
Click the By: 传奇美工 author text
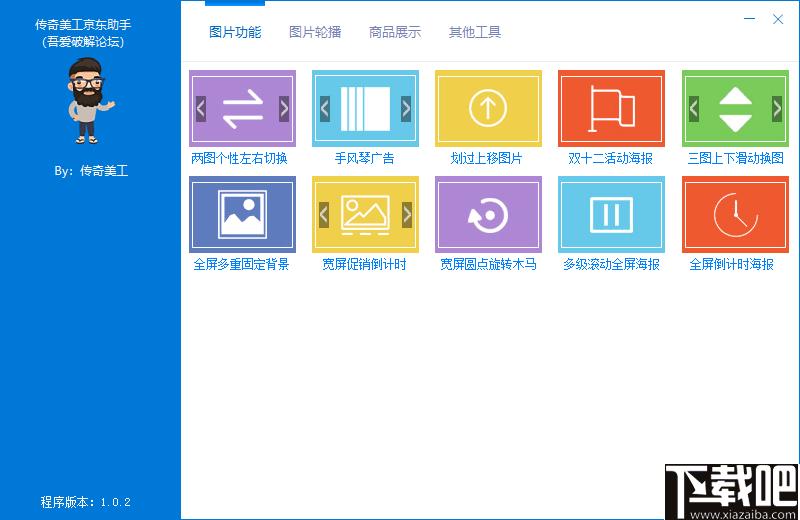(91, 170)
